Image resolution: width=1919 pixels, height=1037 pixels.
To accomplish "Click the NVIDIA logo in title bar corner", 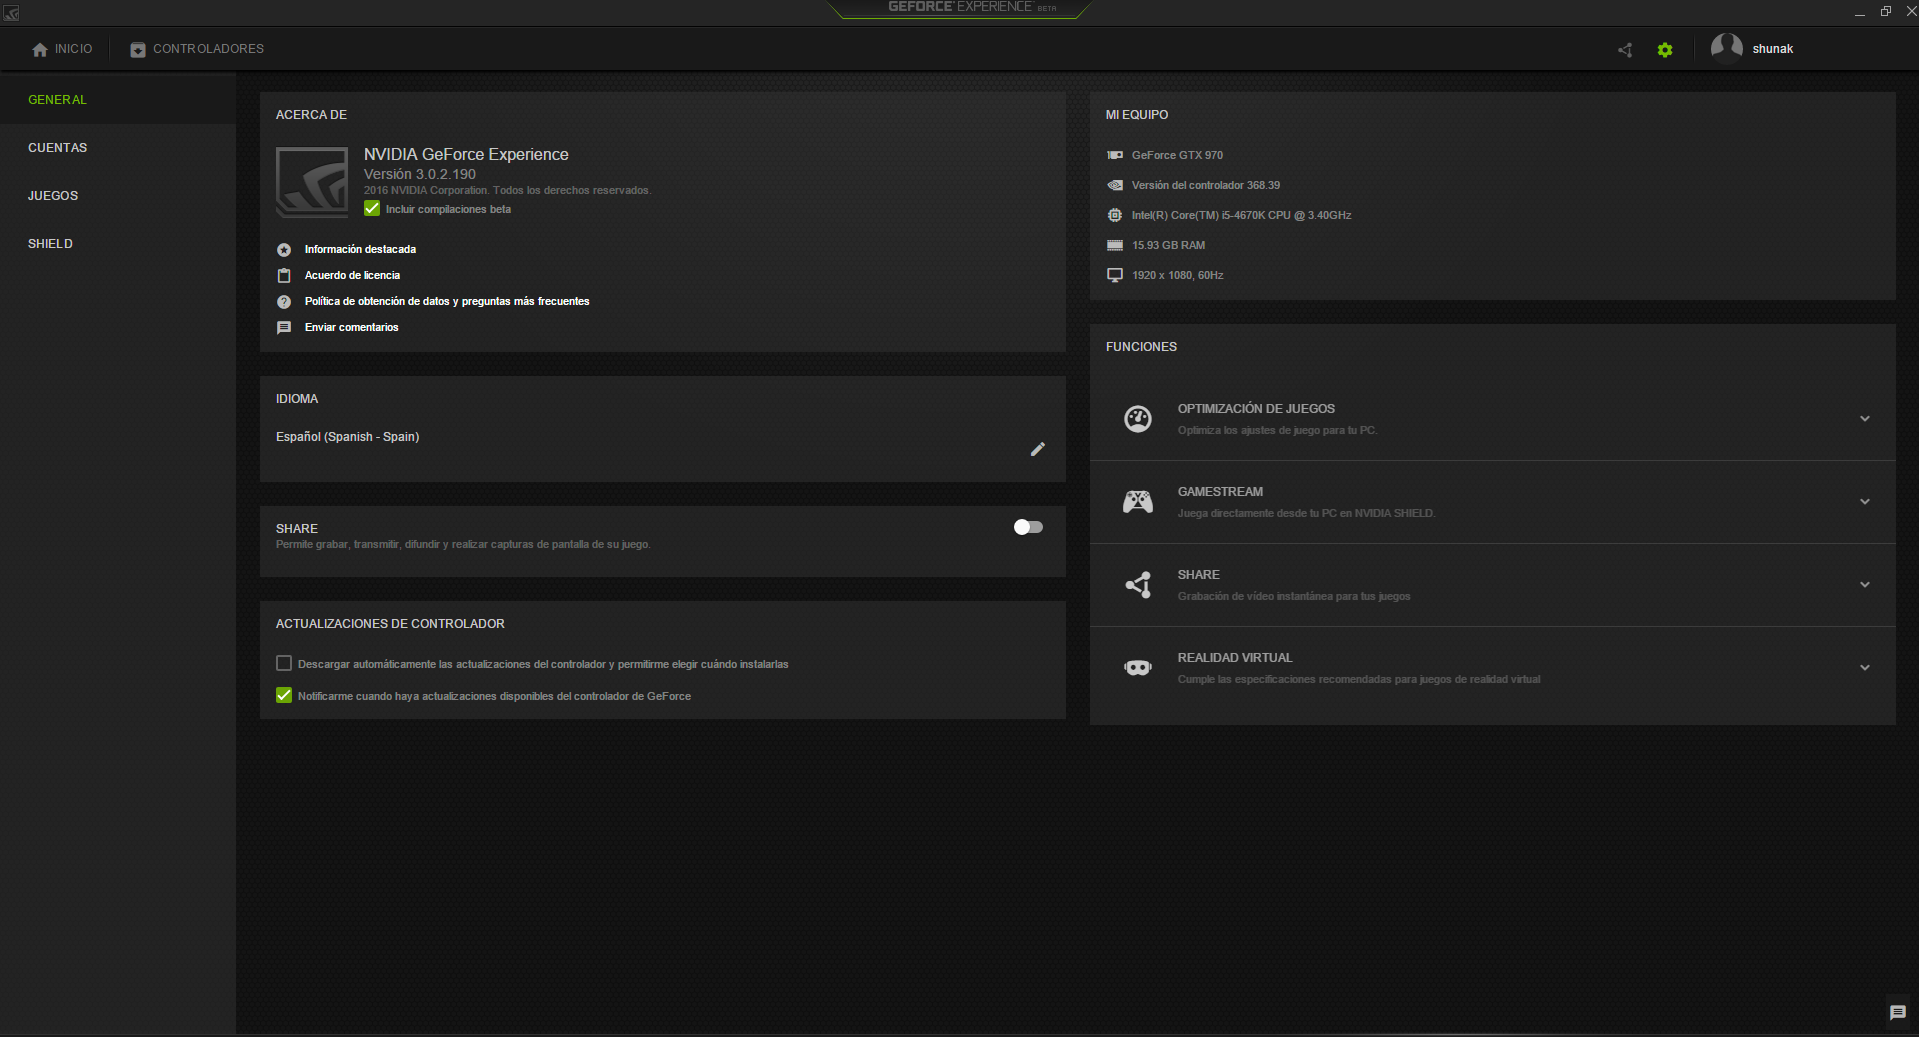I will tap(11, 13).
